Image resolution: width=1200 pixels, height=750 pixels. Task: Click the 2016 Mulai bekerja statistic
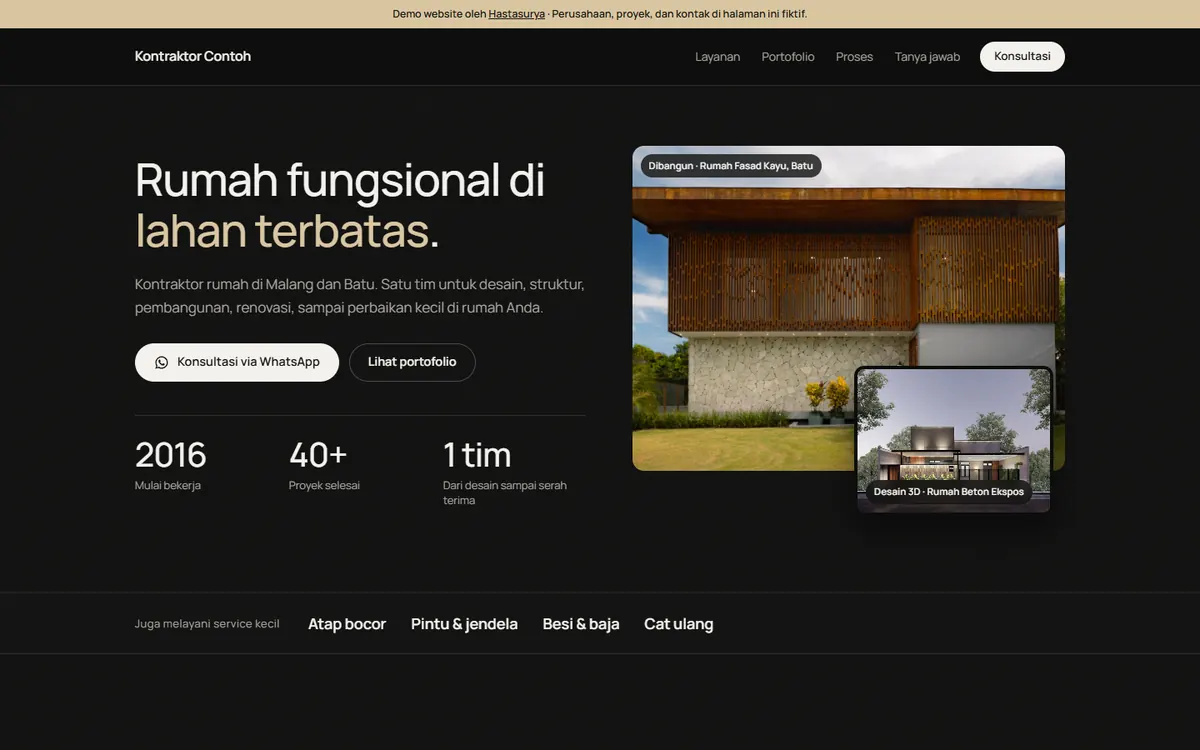(x=171, y=465)
